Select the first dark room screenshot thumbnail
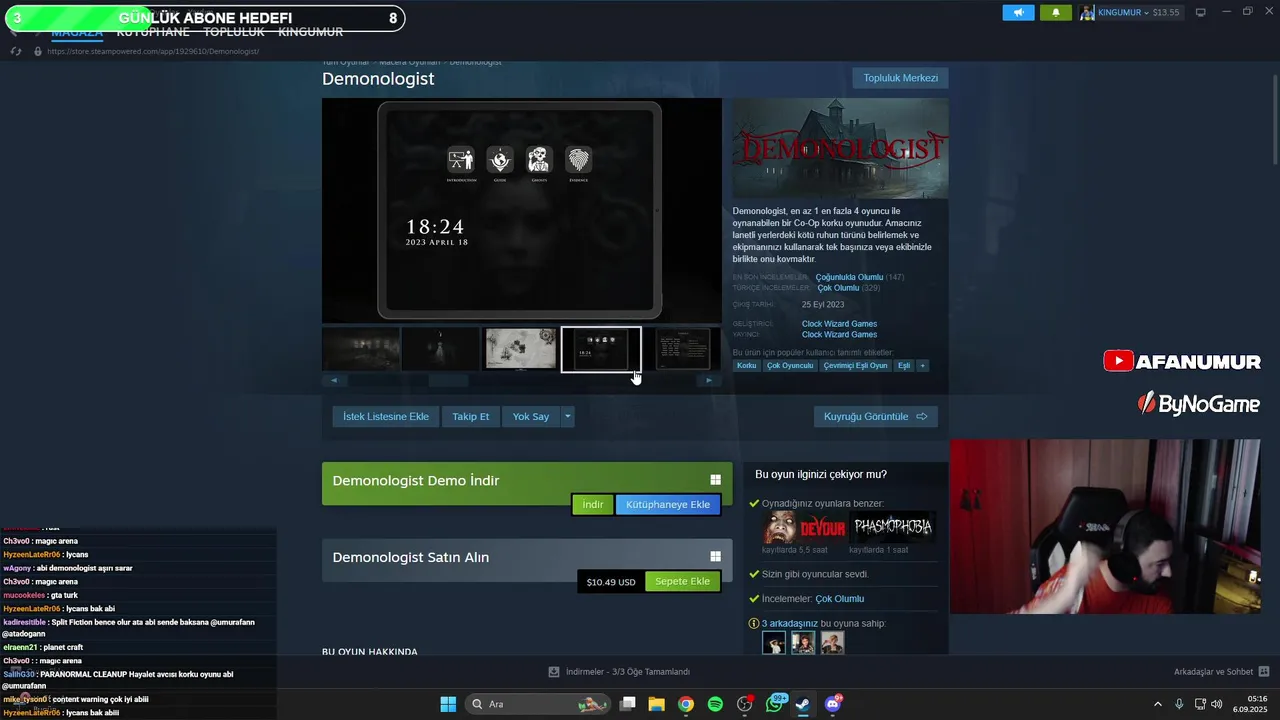 (361, 349)
